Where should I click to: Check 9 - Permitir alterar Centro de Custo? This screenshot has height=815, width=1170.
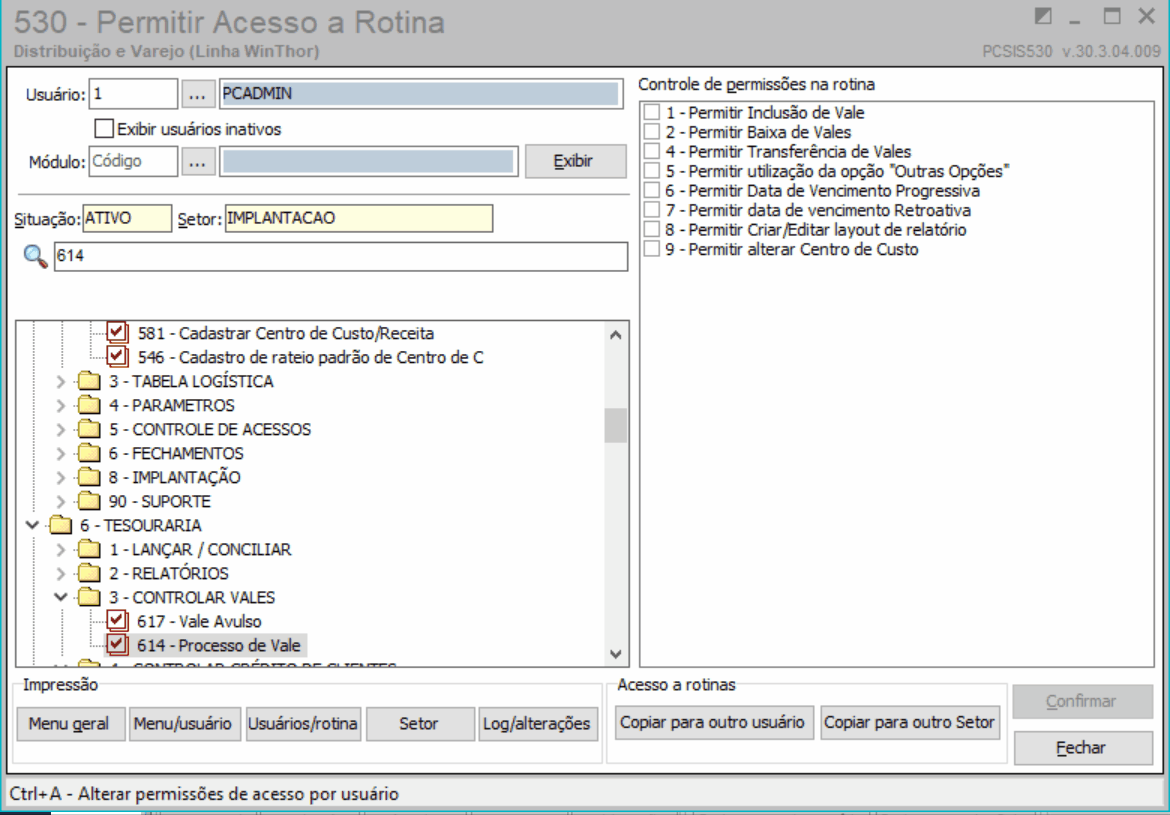pyautogui.click(x=652, y=249)
